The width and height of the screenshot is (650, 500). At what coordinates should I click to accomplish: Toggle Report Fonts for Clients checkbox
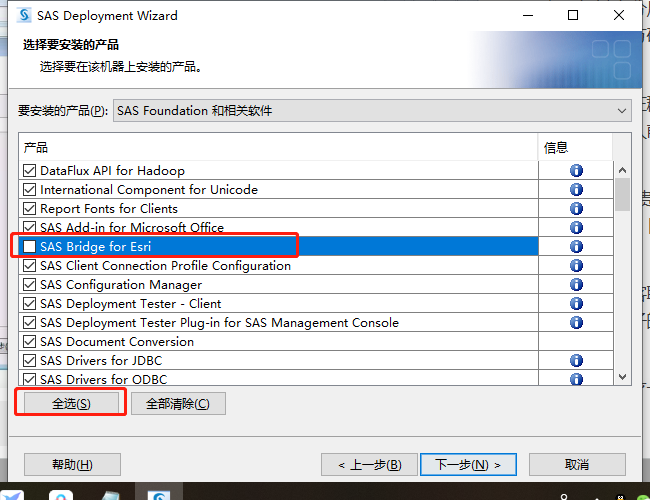click(29, 209)
